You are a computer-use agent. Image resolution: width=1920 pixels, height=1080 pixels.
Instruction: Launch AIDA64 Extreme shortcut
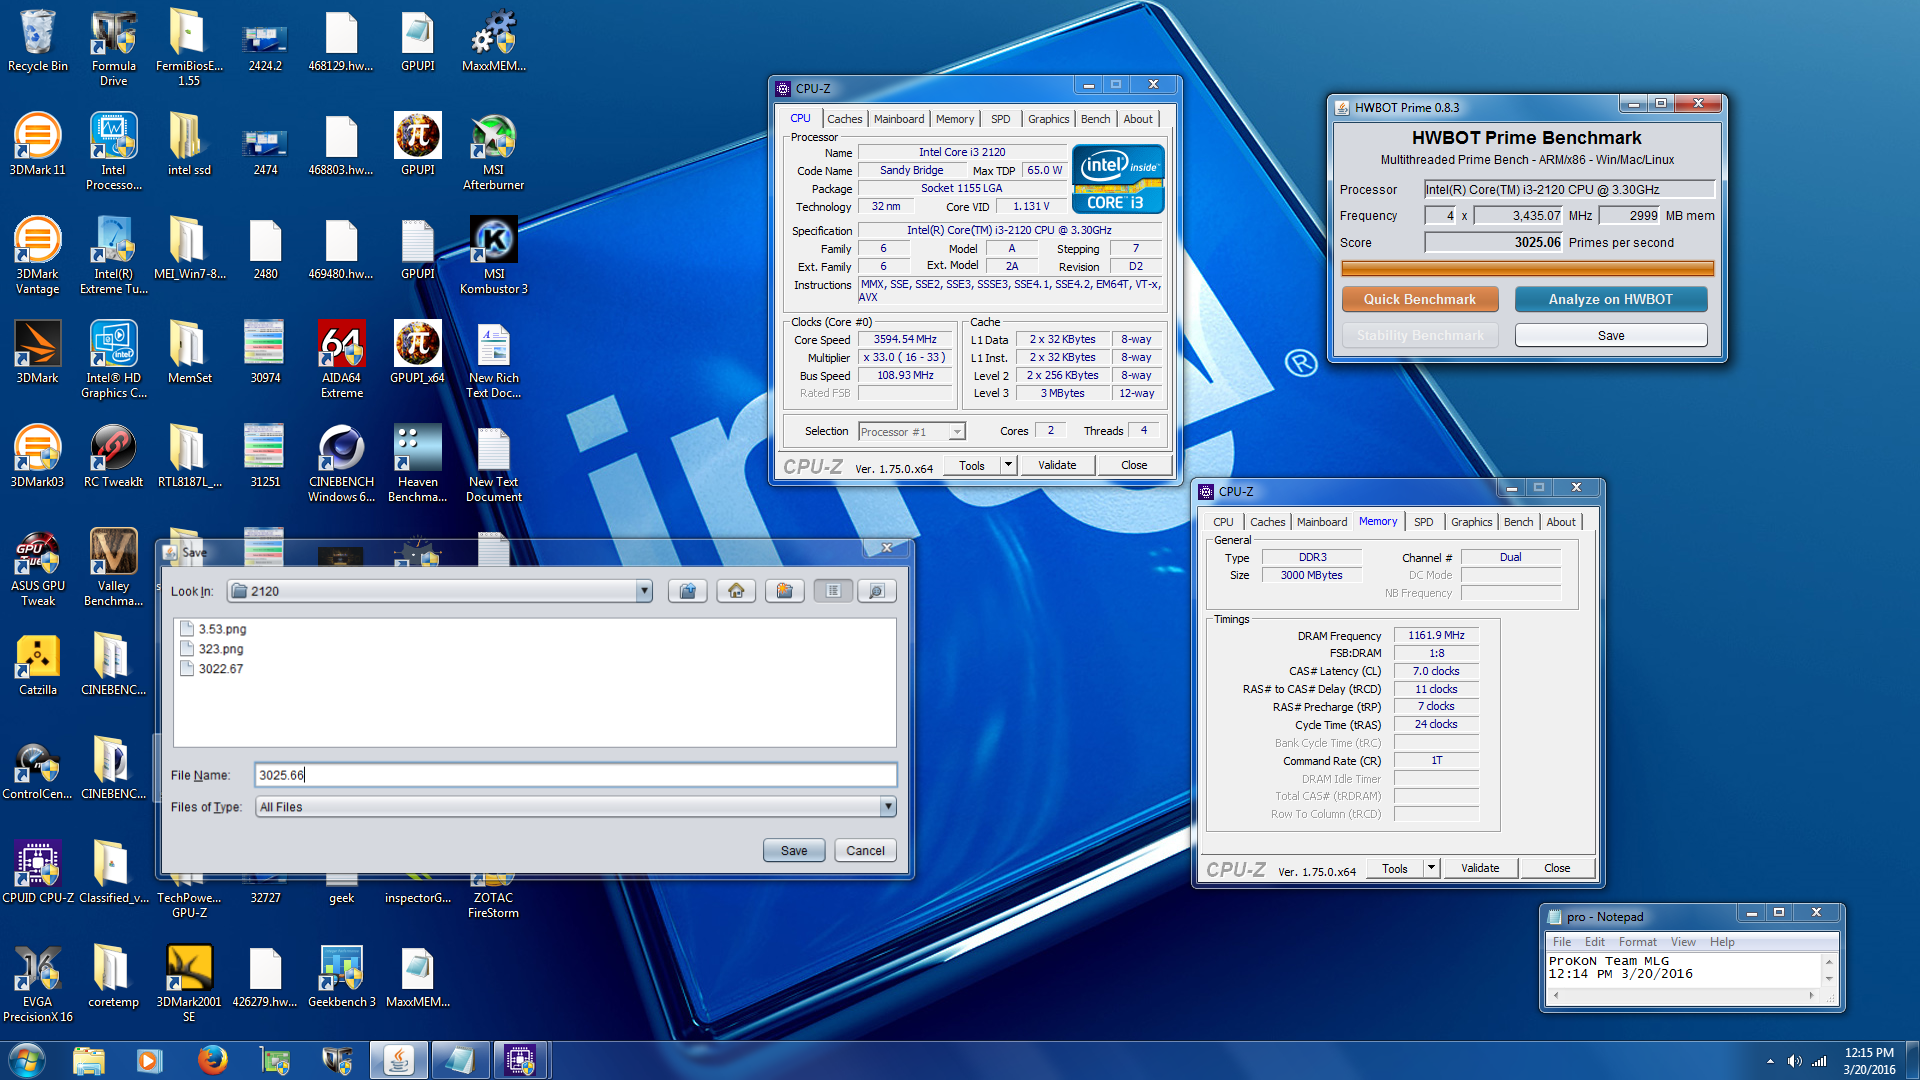pos(342,361)
